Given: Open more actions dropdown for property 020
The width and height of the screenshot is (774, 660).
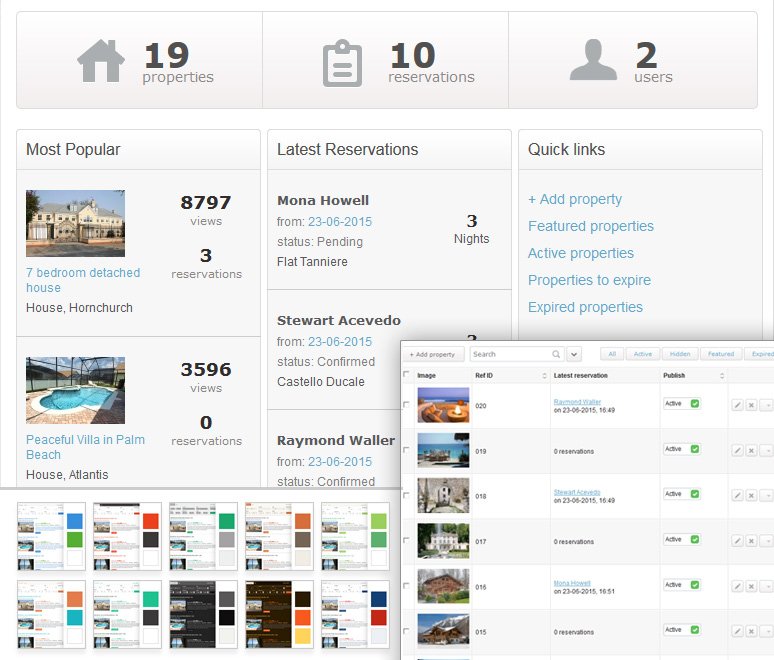Looking at the screenshot, I should (766, 405).
